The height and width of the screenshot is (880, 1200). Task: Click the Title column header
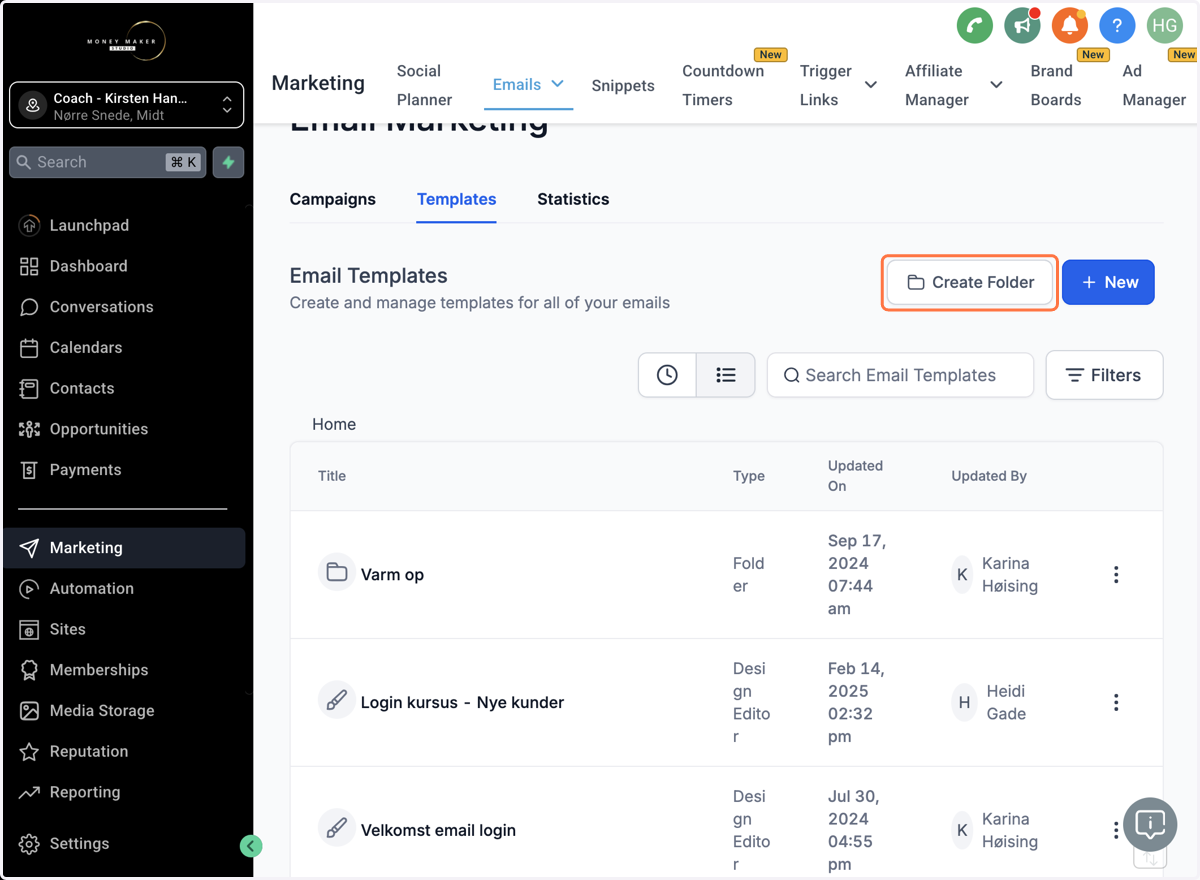332,476
